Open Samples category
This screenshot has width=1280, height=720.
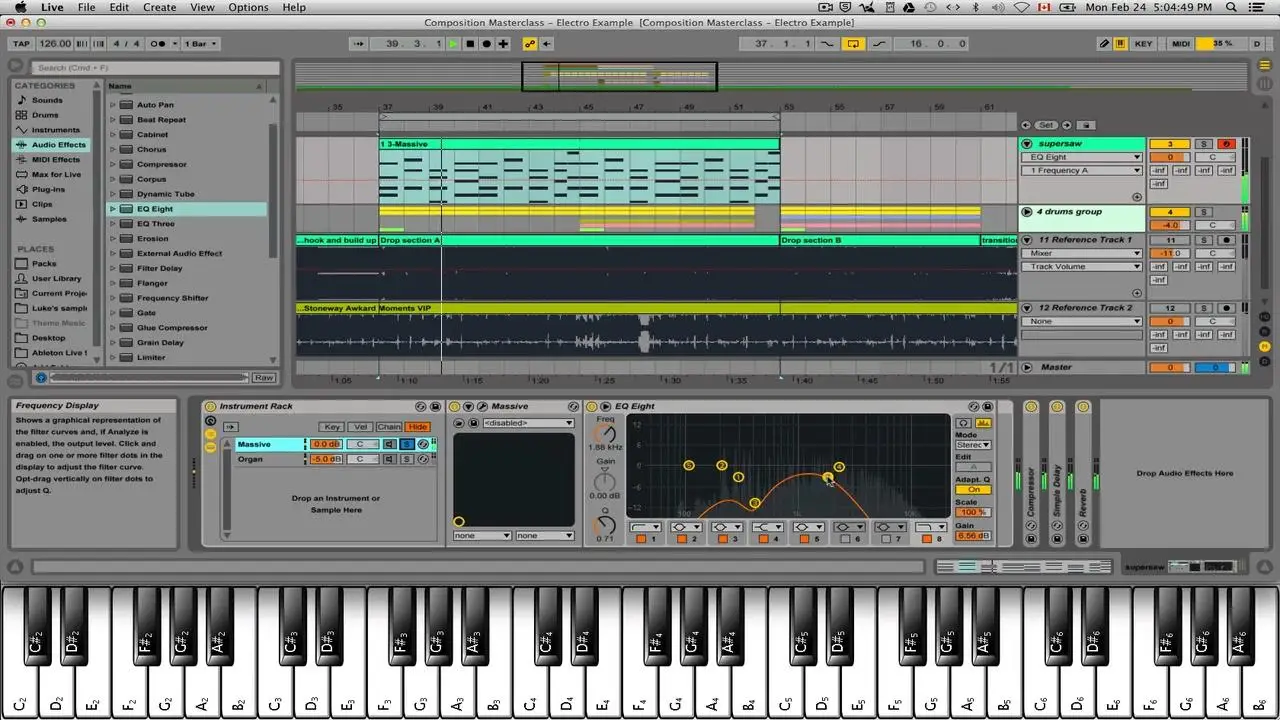point(49,219)
